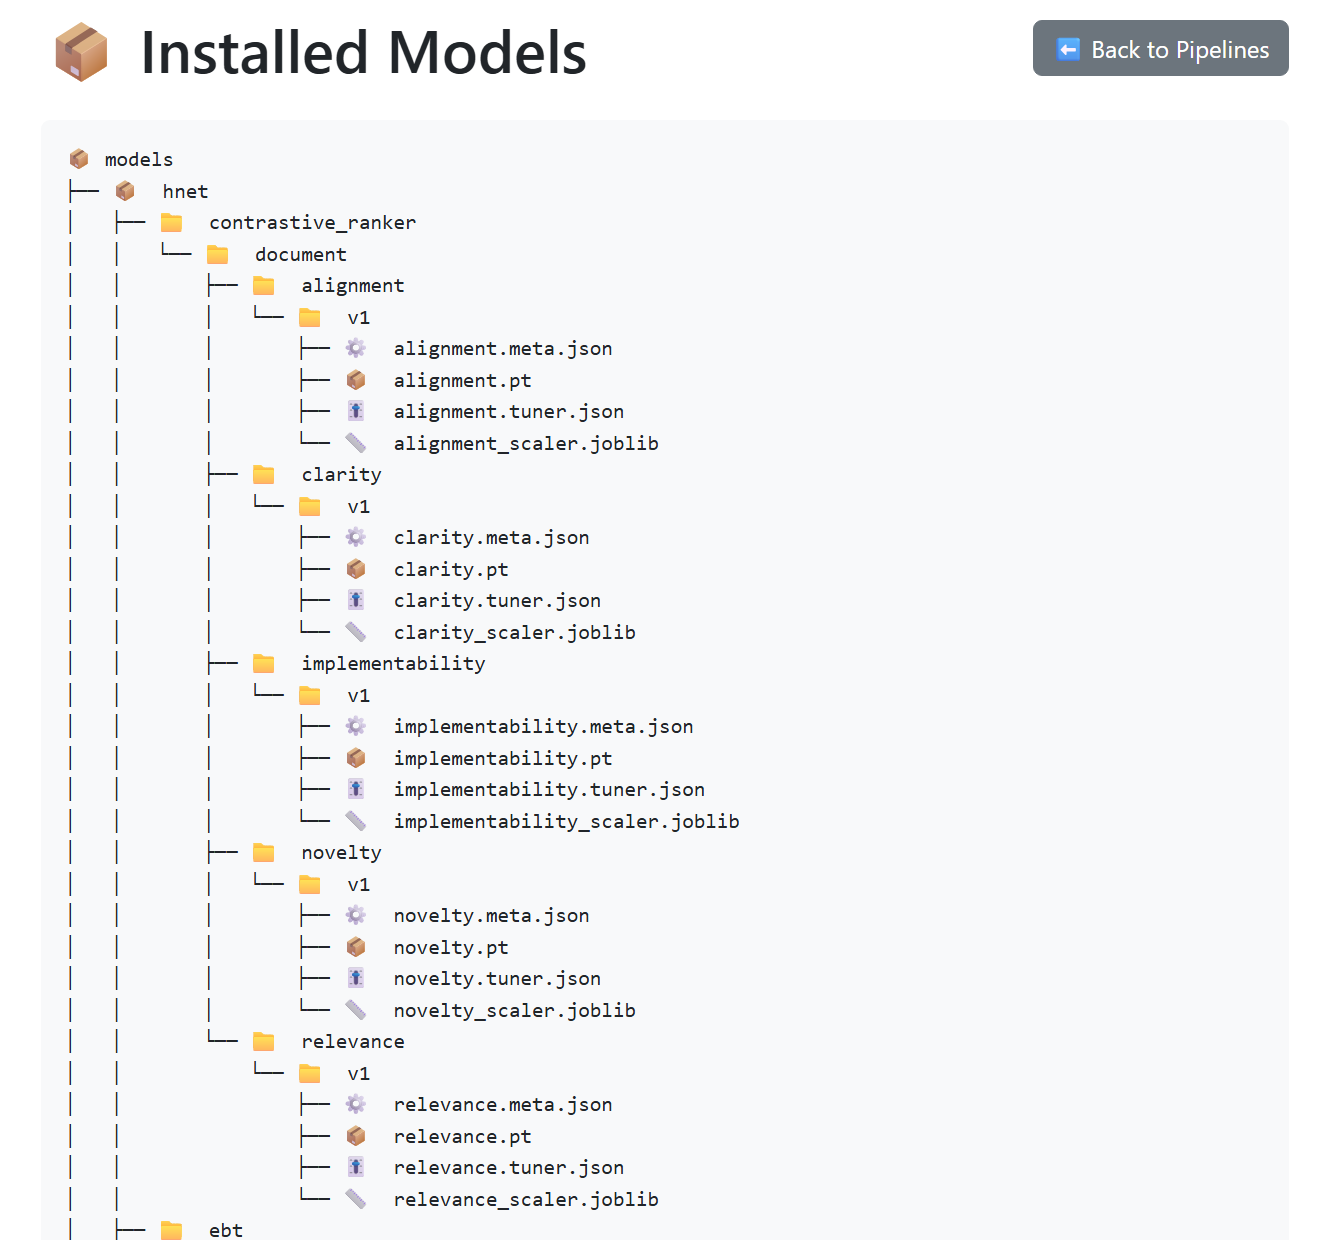Click the tuner icon for implementability.tuner.json

[x=355, y=789]
